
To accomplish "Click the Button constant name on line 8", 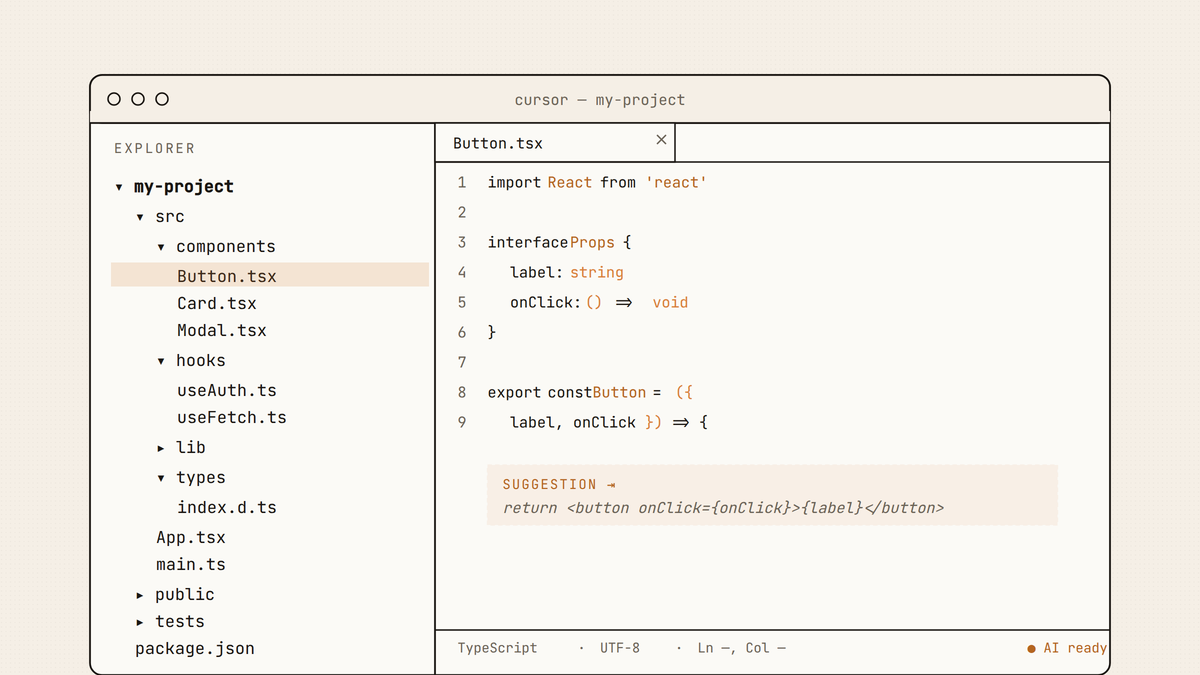I will click(619, 392).
